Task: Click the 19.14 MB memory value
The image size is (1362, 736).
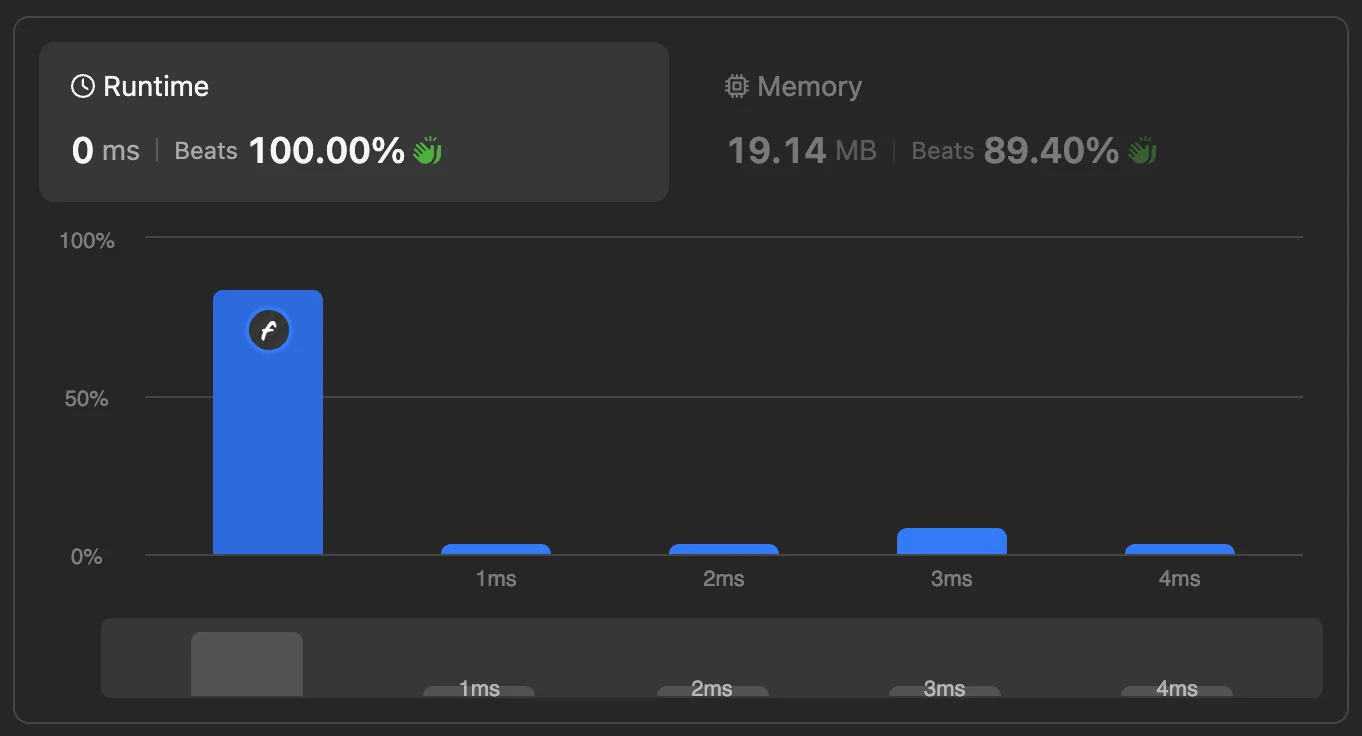Action: 801,151
